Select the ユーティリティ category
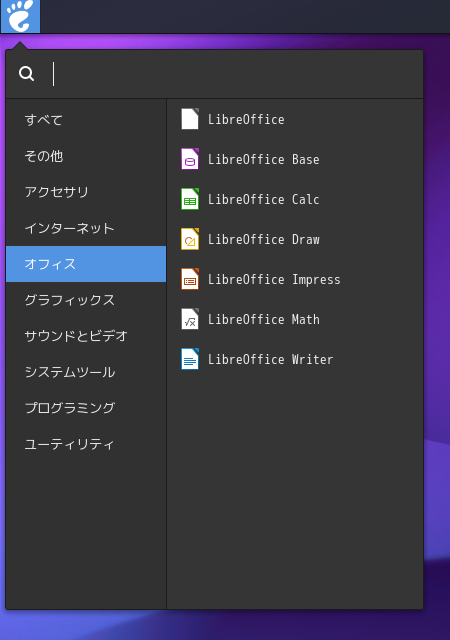Viewport: 450px width, 640px height. (x=86, y=443)
